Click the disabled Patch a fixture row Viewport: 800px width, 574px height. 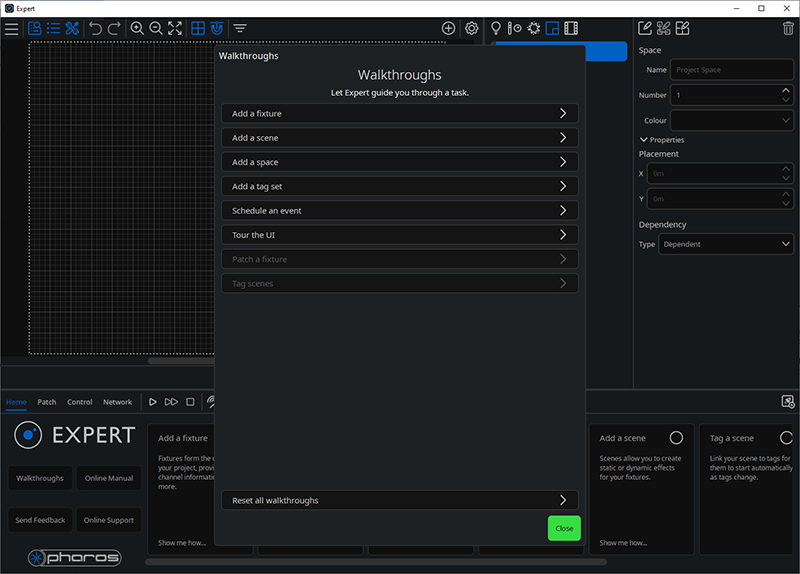point(399,259)
